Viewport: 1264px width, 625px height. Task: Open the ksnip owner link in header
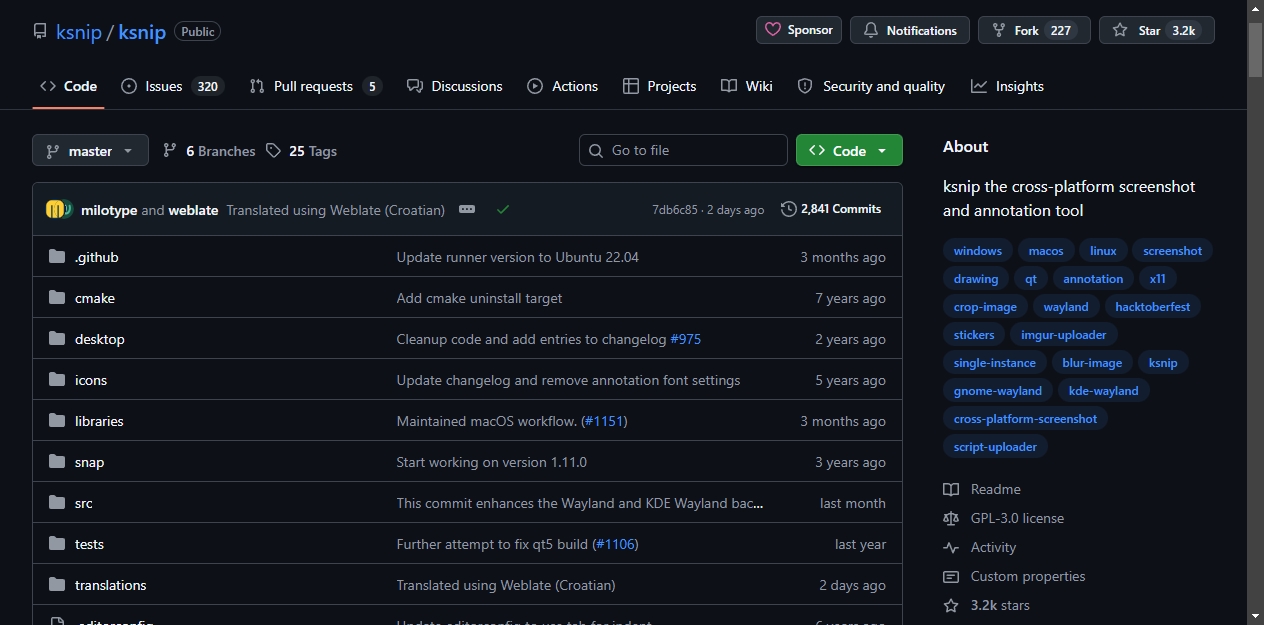pos(80,32)
